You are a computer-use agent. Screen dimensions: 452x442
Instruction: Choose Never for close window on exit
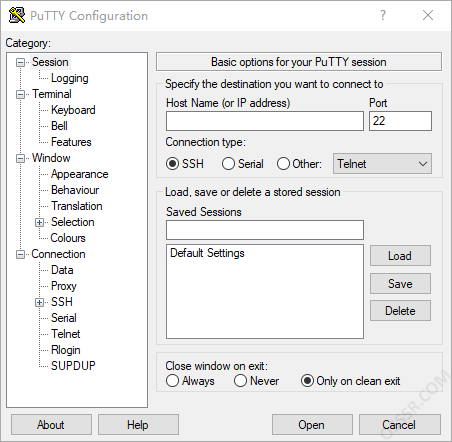click(240, 381)
